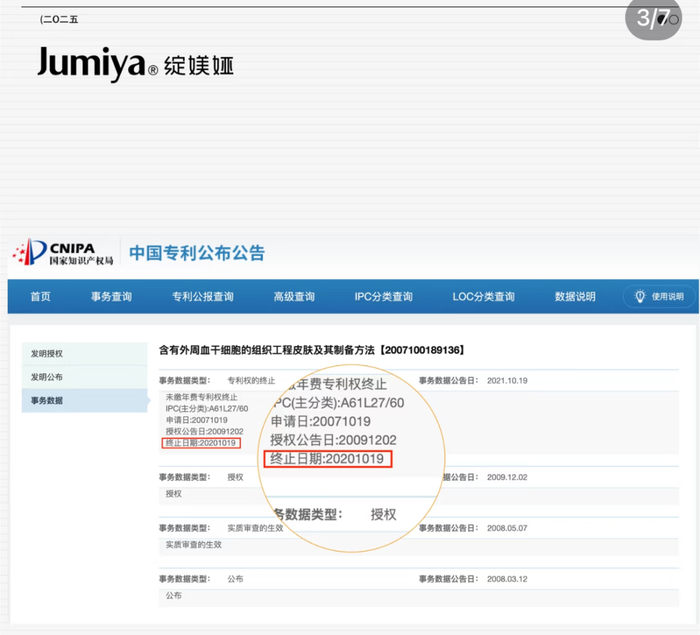The image size is (700, 635).
Task: Click the announcement date 2008.03.12
Action: pyautogui.click(x=507, y=579)
